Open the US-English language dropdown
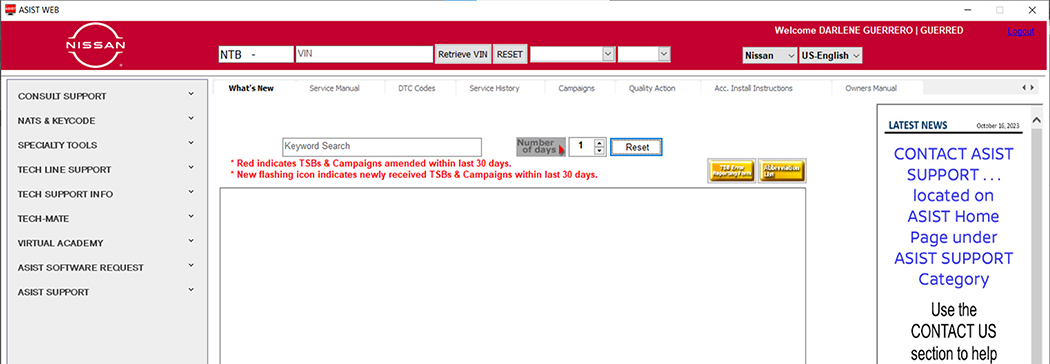1050x364 pixels. [830, 56]
